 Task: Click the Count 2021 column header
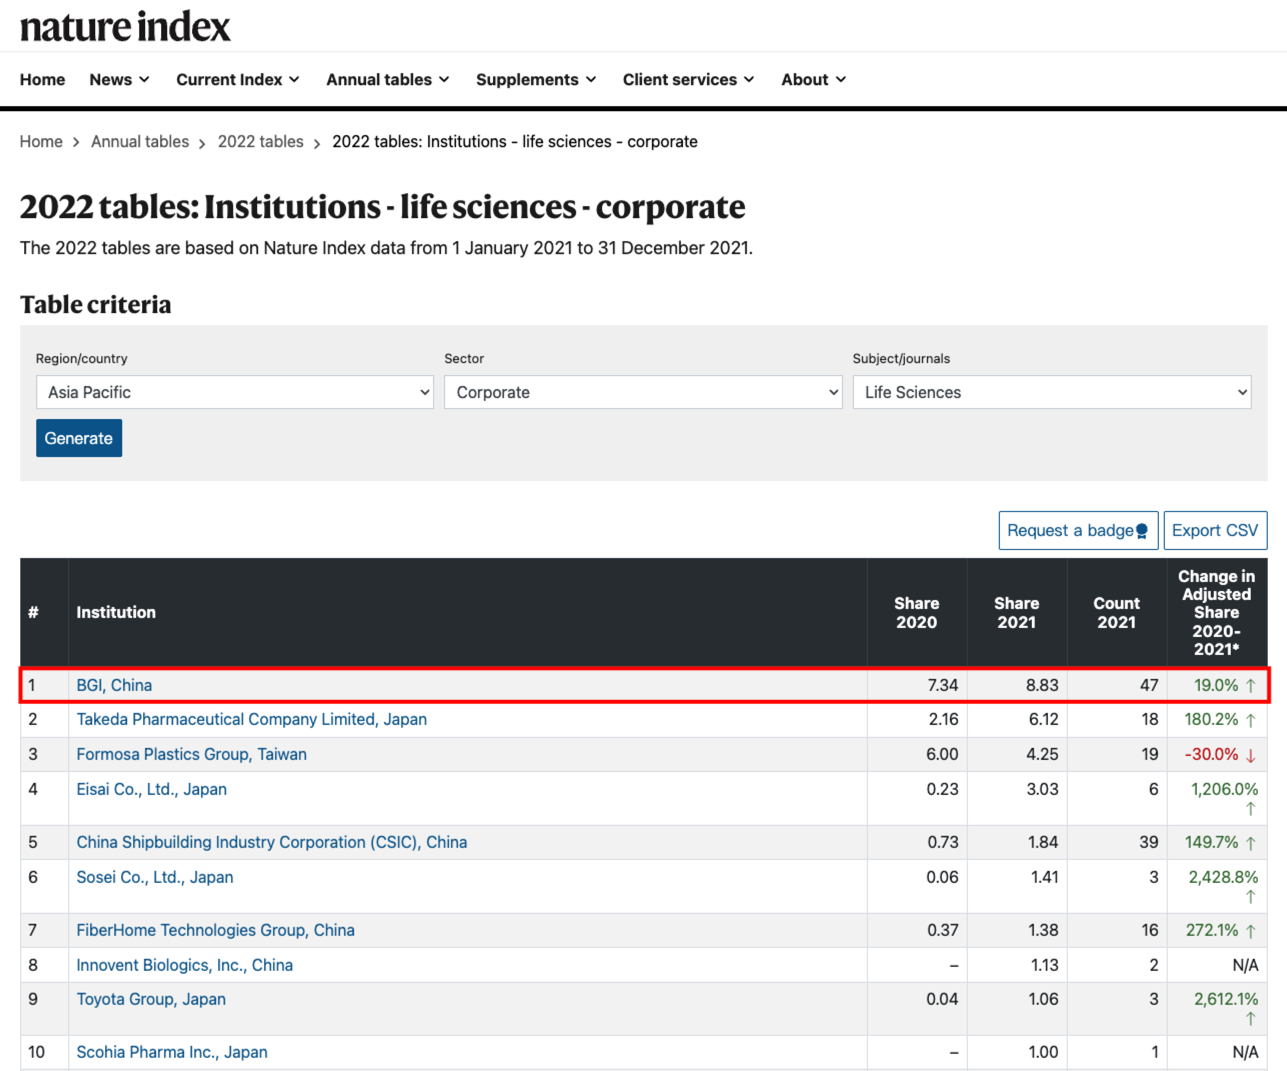pyautogui.click(x=1116, y=613)
